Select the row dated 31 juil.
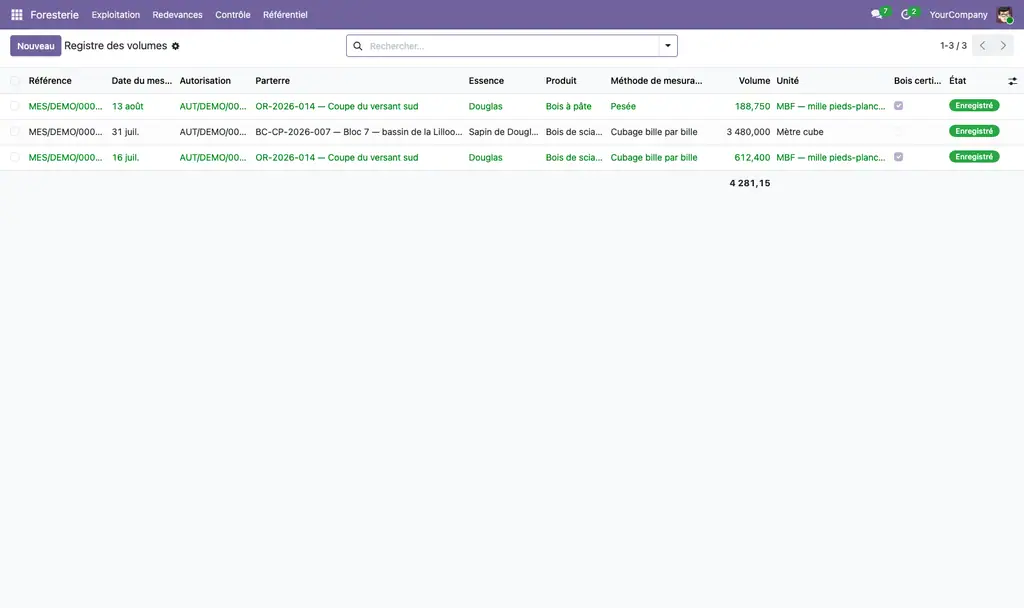Screen dimensions: 1024x608 (x=14, y=131)
